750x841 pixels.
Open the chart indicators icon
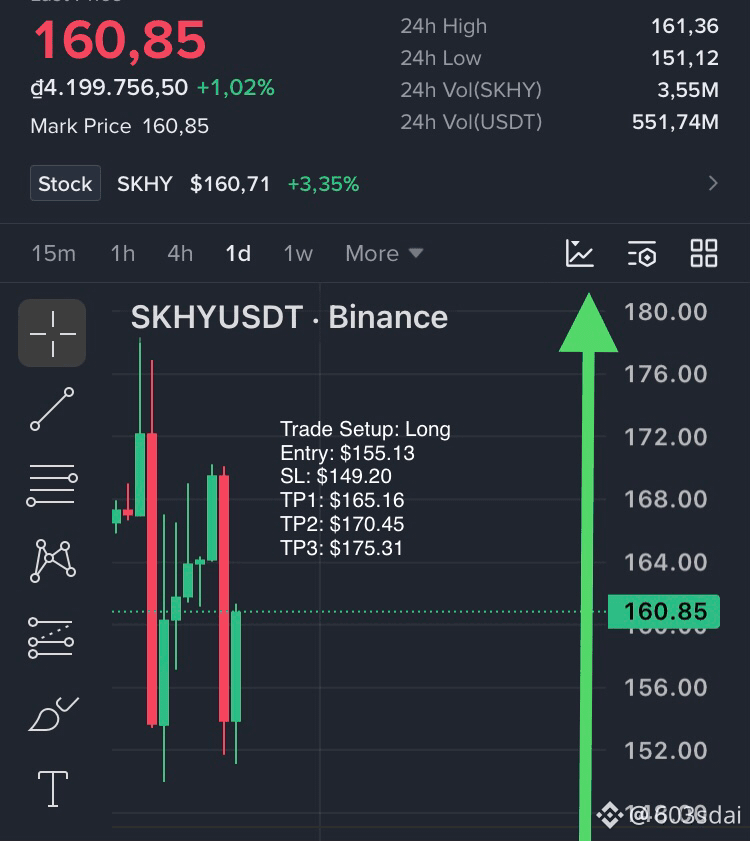pos(579,253)
